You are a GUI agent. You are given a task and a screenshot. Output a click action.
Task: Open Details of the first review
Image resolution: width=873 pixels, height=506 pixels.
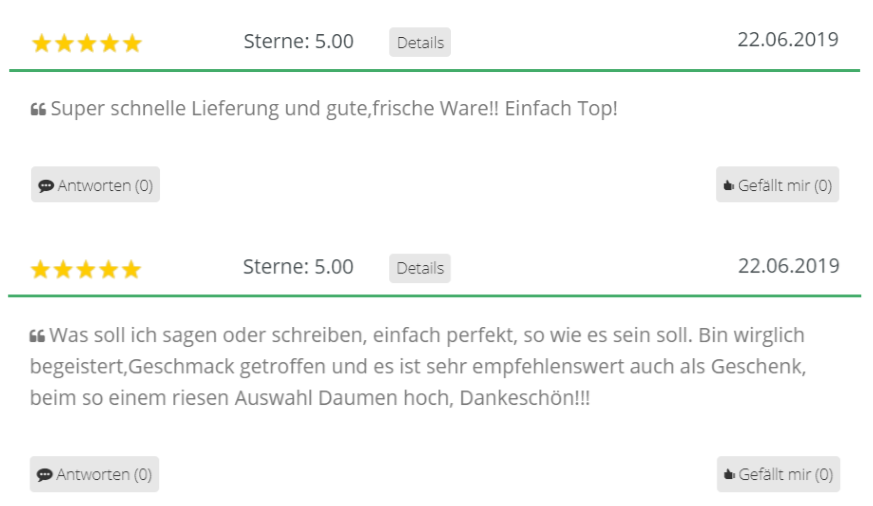420,42
